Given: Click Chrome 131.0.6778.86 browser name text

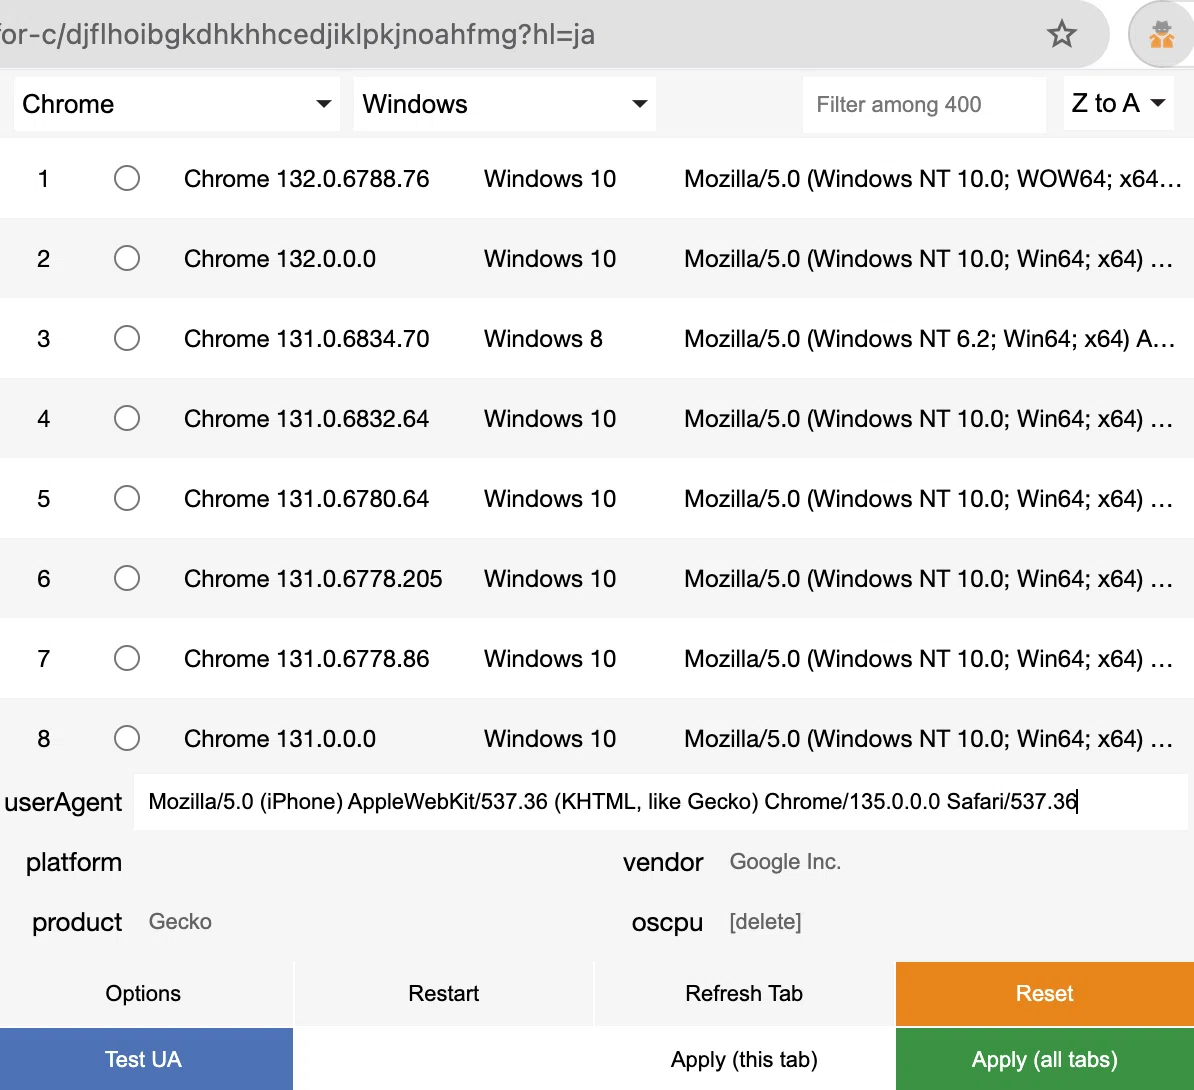Looking at the screenshot, I should pos(307,658).
